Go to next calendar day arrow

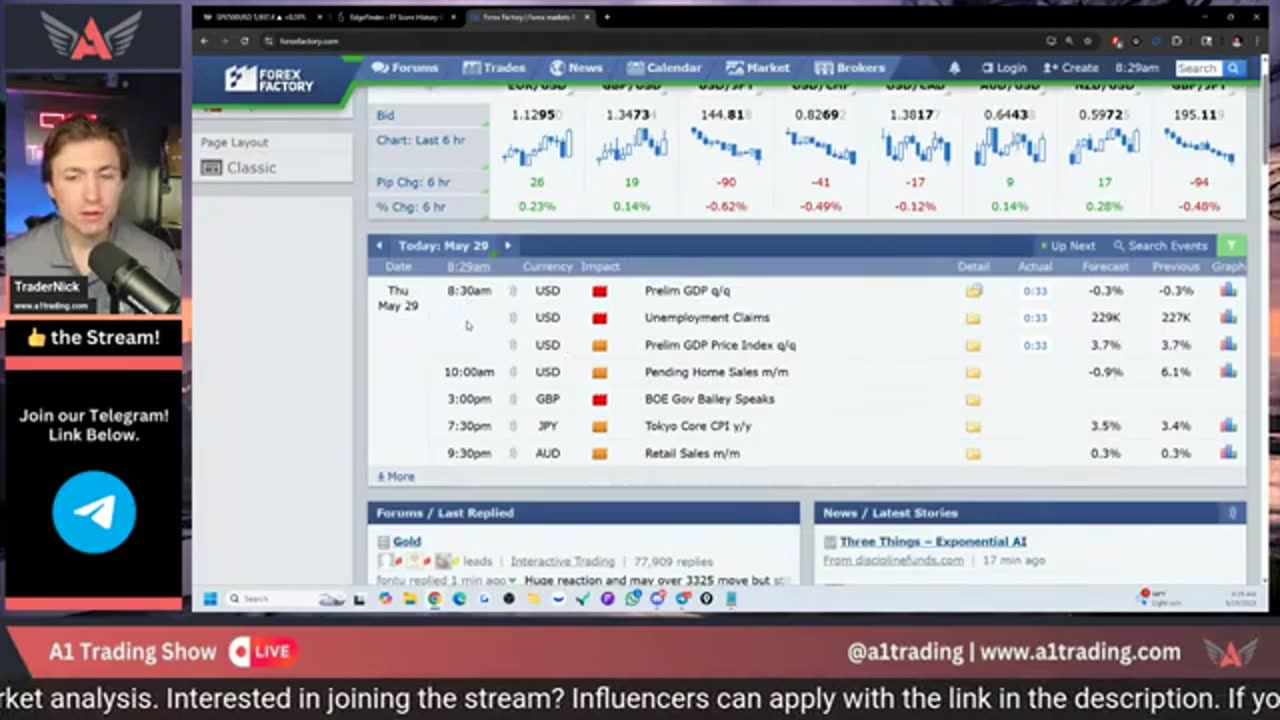pyautogui.click(x=507, y=245)
